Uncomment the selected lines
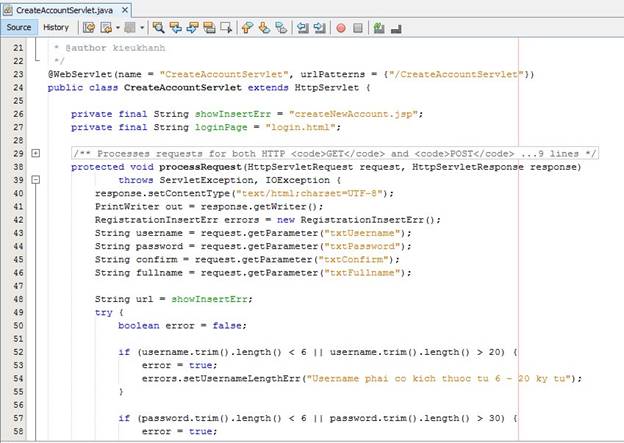 pos(396,28)
